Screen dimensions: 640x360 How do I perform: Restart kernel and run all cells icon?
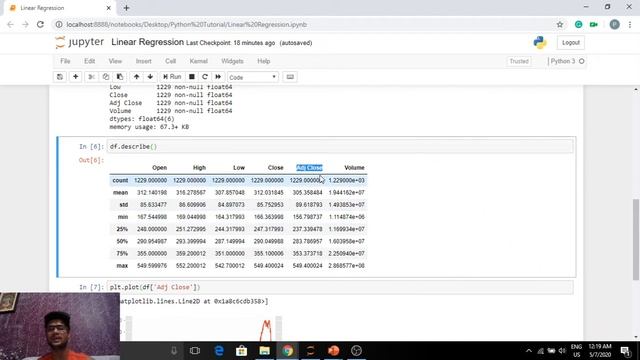click(x=218, y=77)
